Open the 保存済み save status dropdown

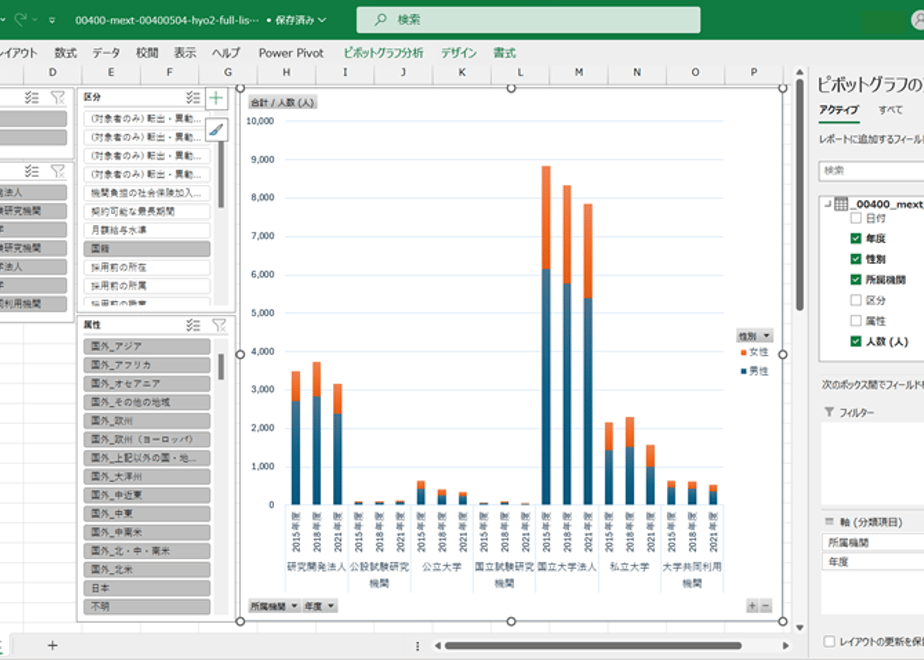pos(299,20)
